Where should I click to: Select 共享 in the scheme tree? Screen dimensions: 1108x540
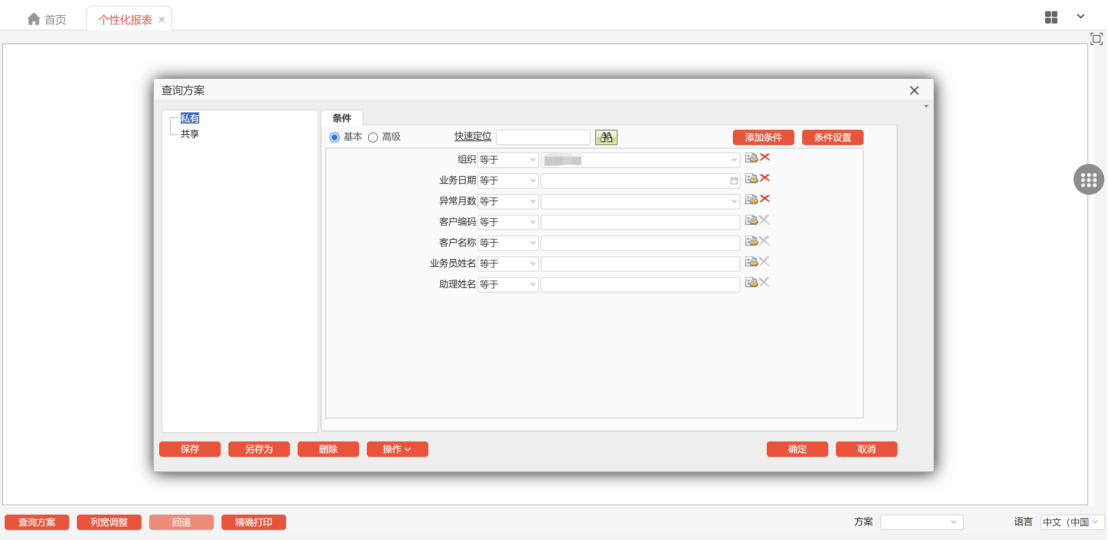190,134
